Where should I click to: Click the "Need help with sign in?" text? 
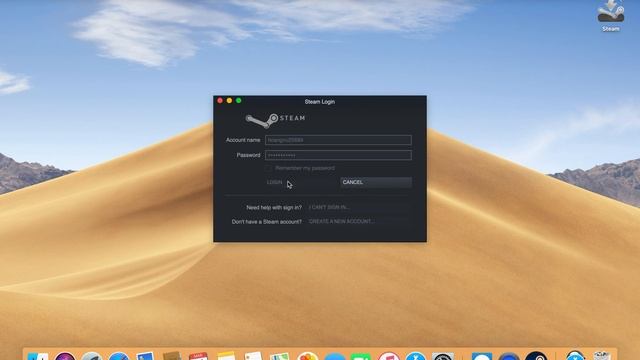pyautogui.click(x=274, y=207)
